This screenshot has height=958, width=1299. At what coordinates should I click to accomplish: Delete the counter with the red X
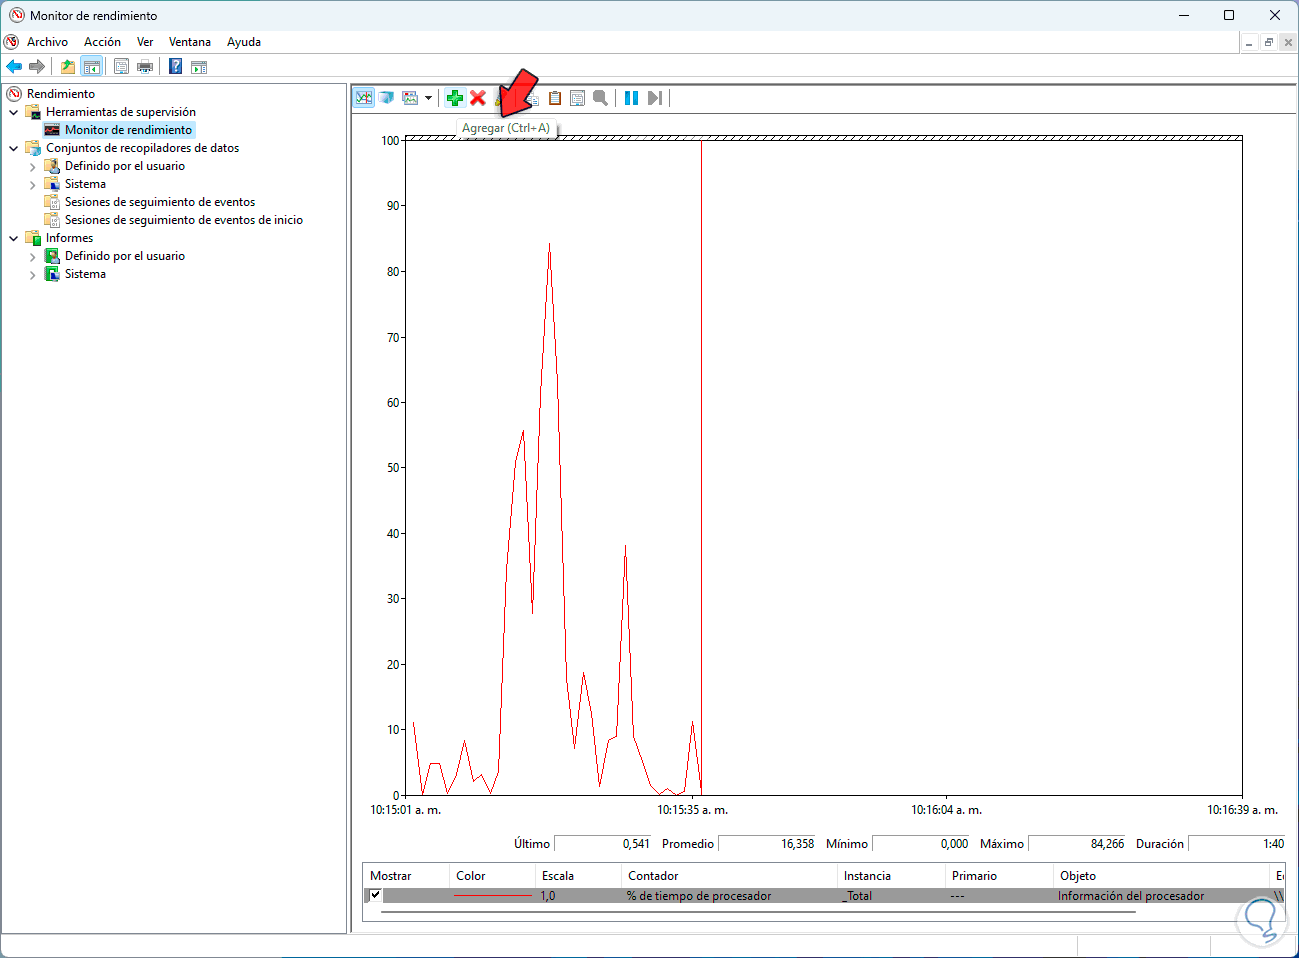(x=478, y=98)
